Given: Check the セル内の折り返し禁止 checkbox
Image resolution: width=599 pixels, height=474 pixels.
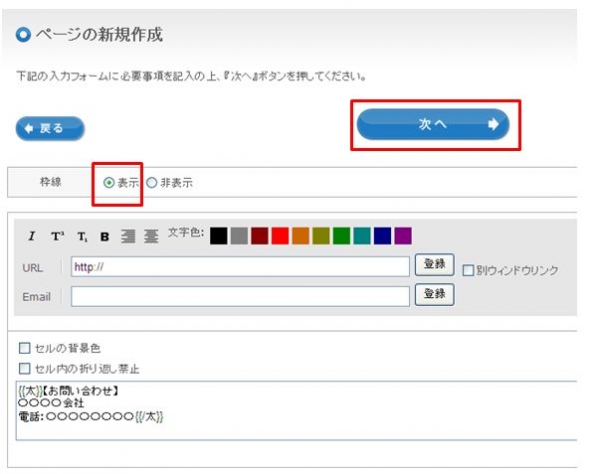Looking at the screenshot, I should (24, 369).
